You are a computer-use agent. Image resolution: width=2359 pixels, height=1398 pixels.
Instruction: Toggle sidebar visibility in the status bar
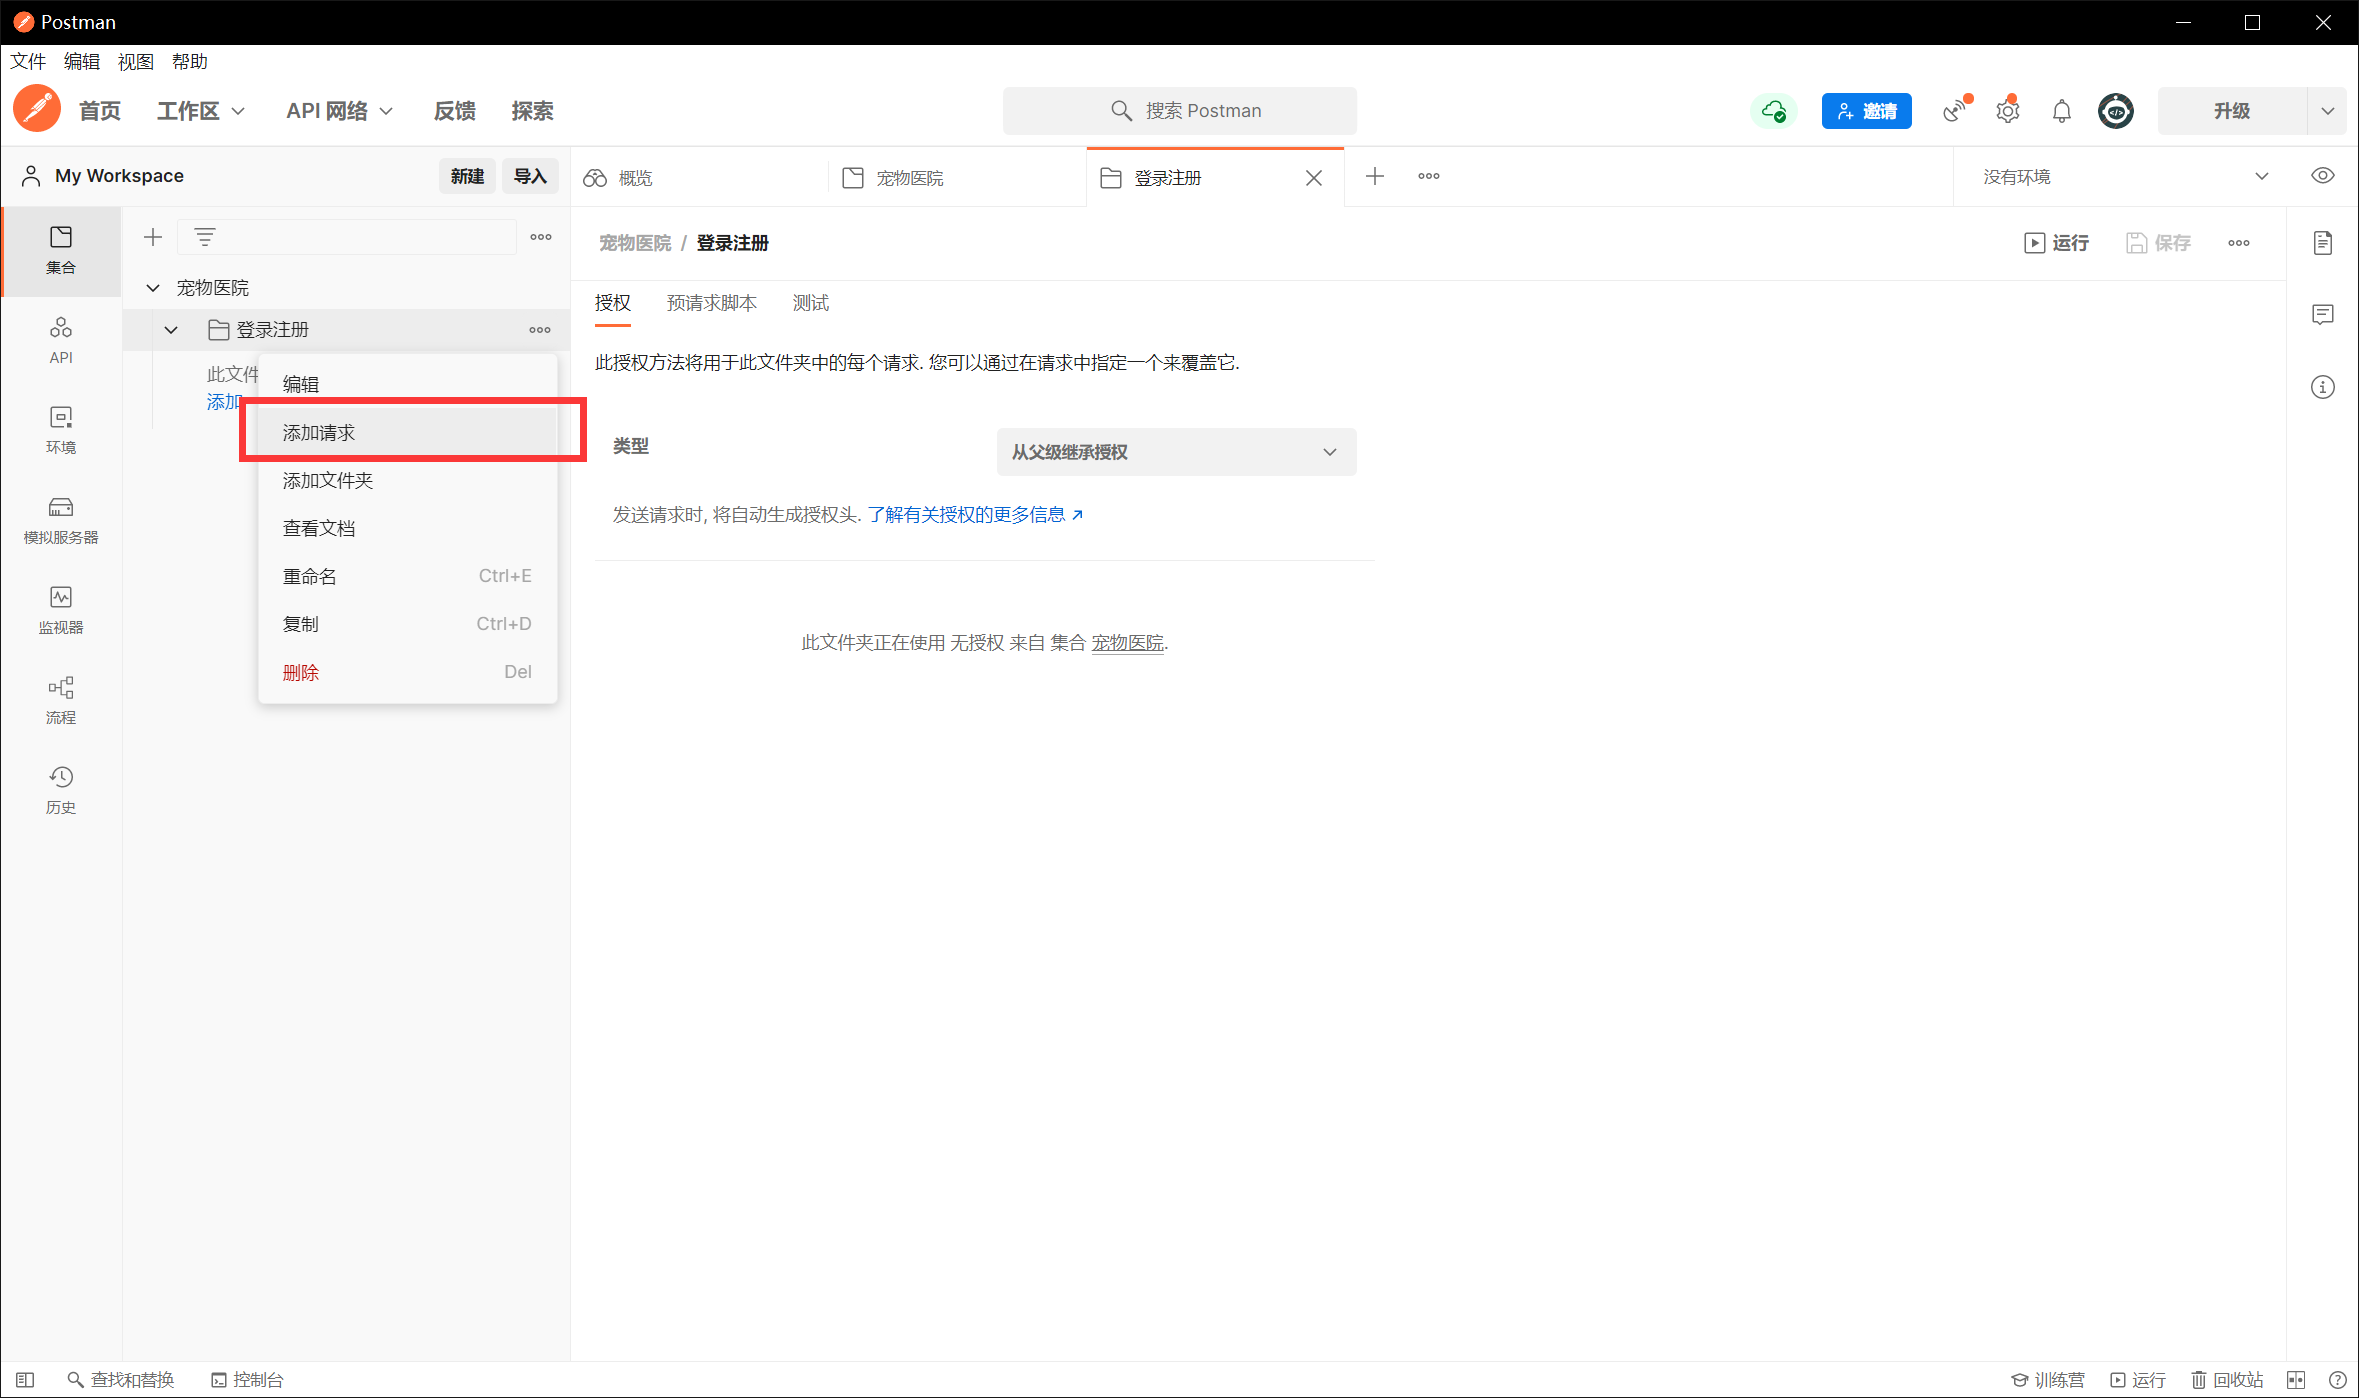[x=25, y=1379]
